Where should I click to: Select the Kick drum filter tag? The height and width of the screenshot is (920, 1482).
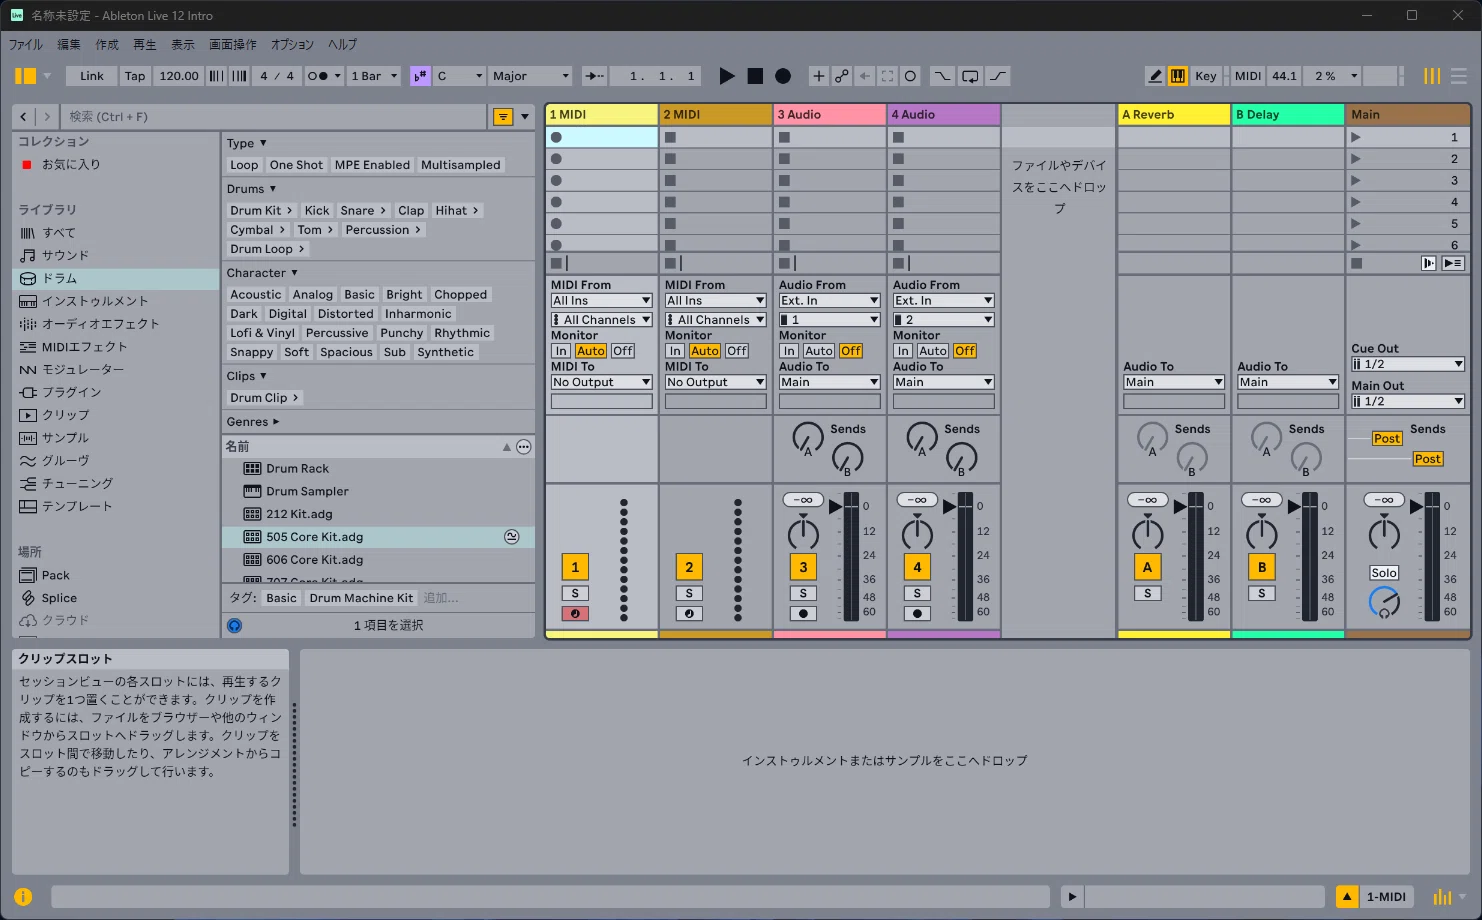[317, 210]
